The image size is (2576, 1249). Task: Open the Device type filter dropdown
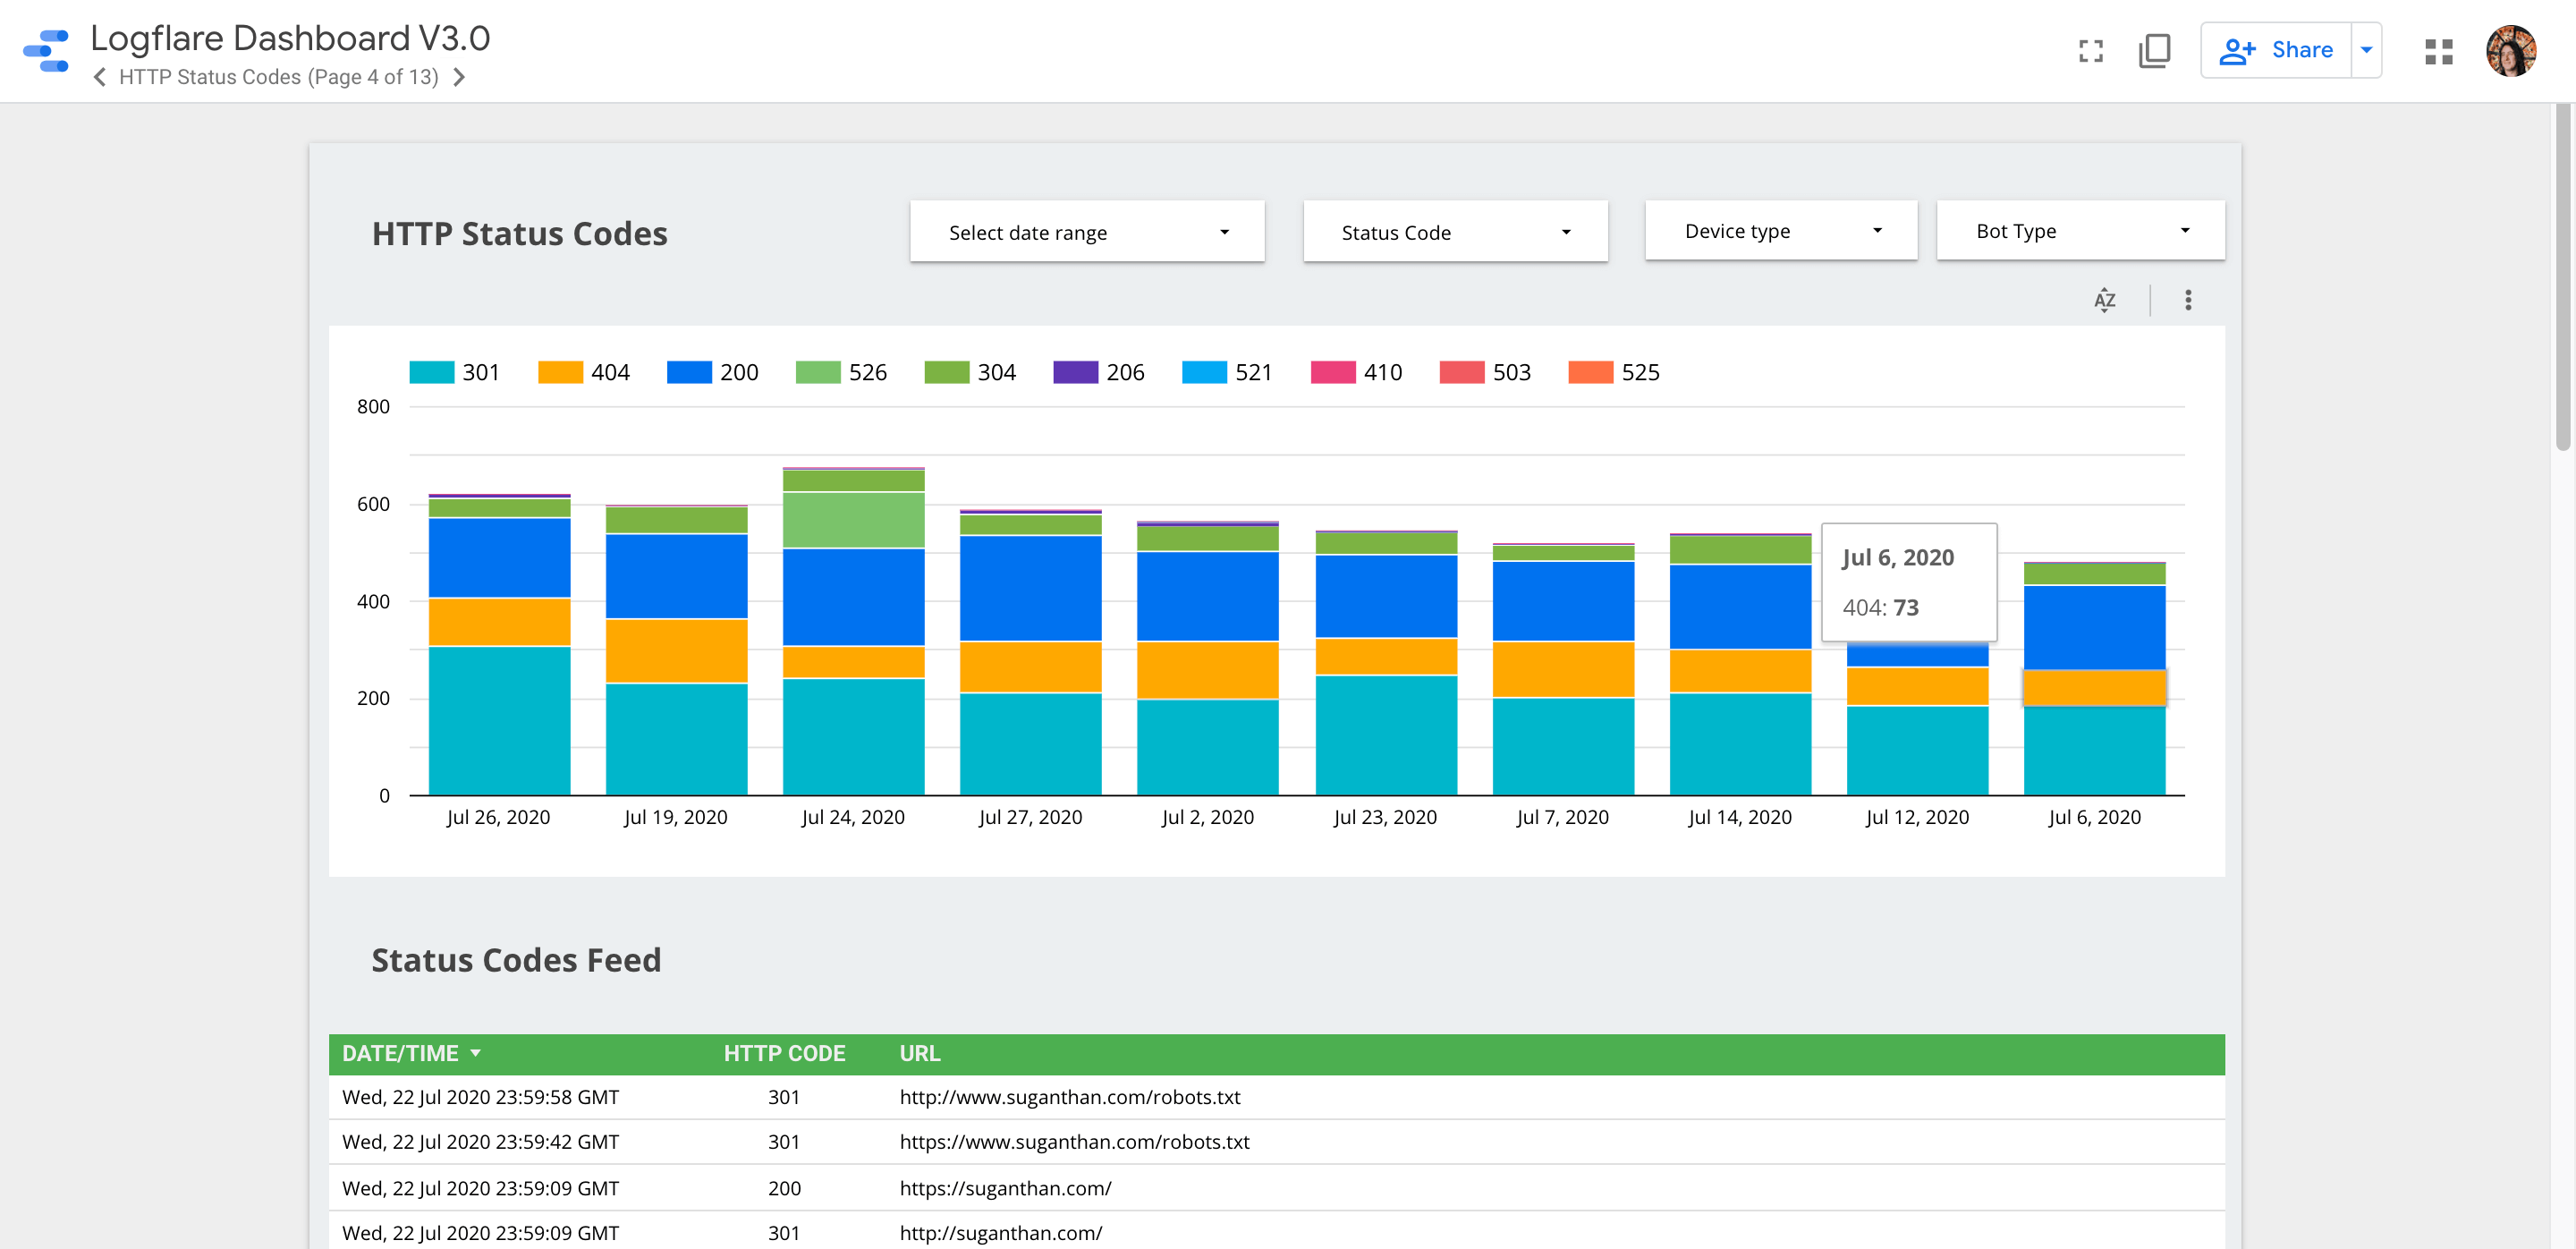pyautogui.click(x=1780, y=231)
